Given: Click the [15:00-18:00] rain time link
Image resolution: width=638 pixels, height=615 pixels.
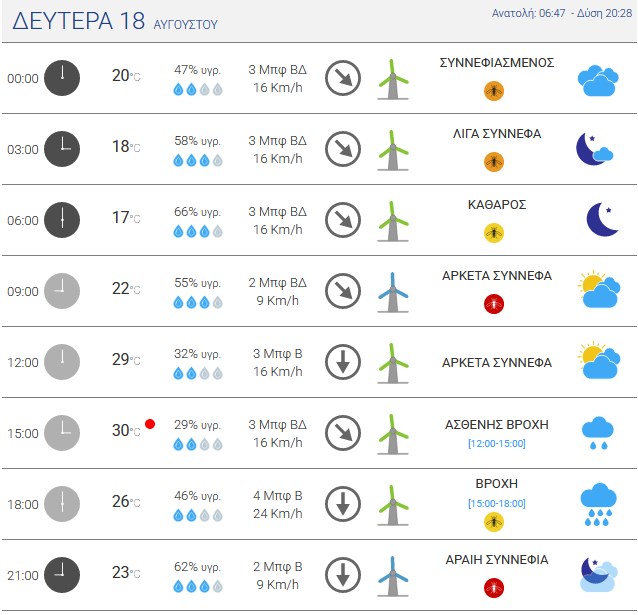Looking at the screenshot, I should click(497, 503).
